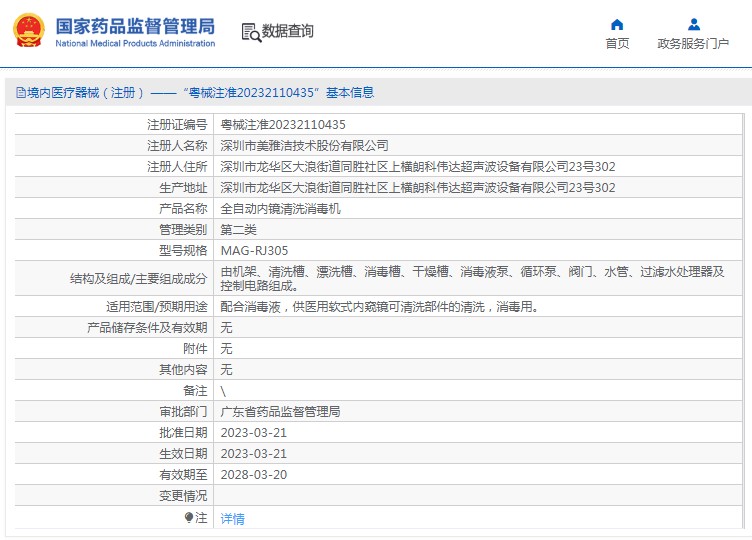The image size is (752, 540).
Task: Click the 产品名称 row label
Action: click(183, 209)
